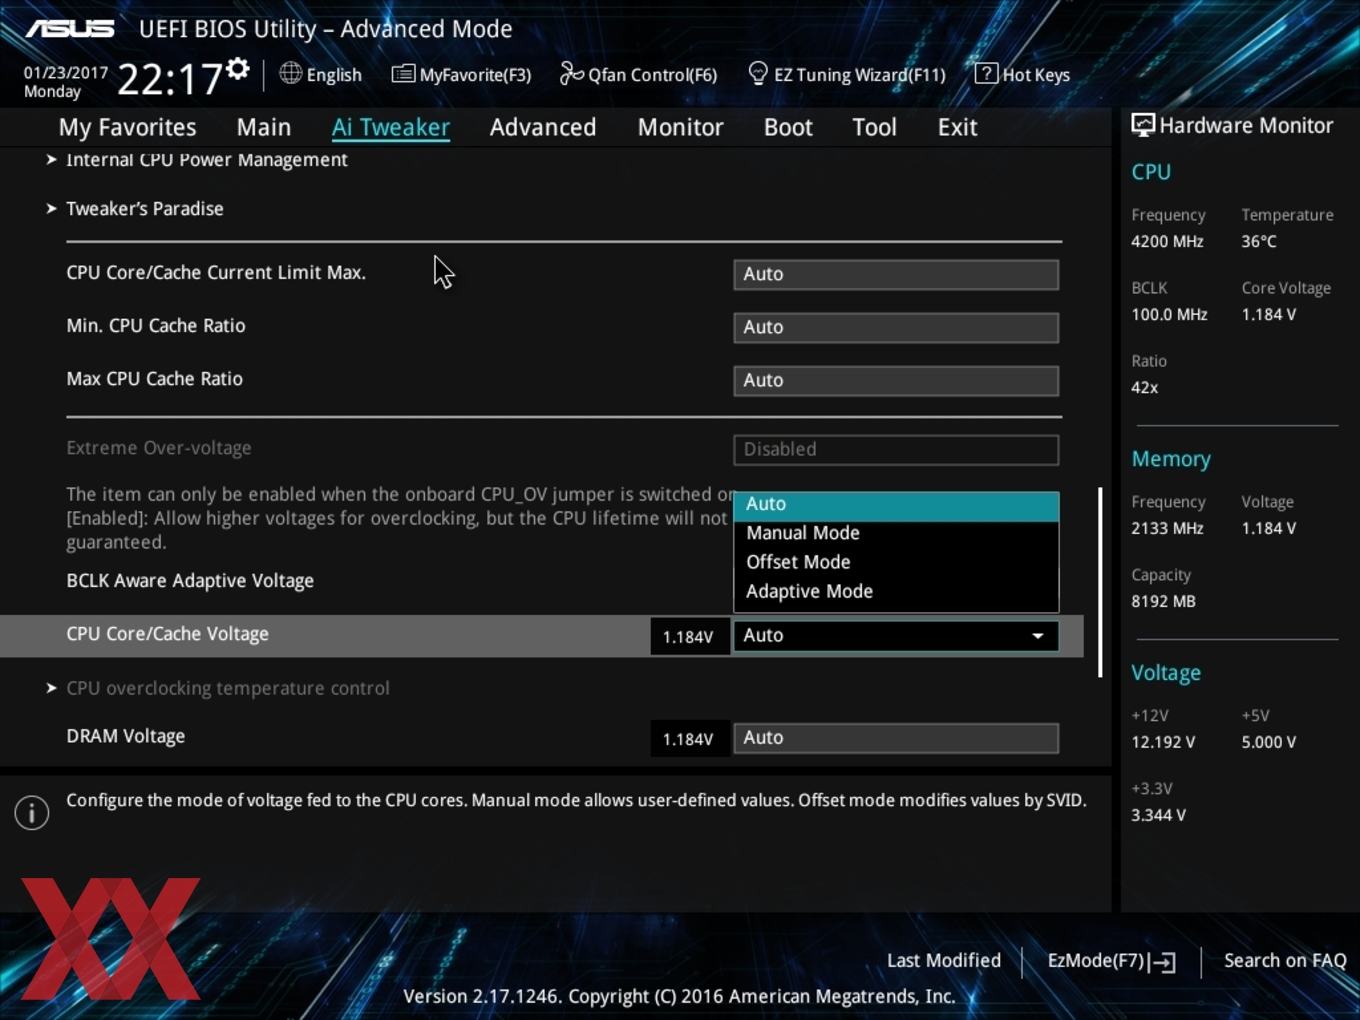Open MyFavorite(F3)
The width and height of the screenshot is (1360, 1020).
tap(475, 75)
